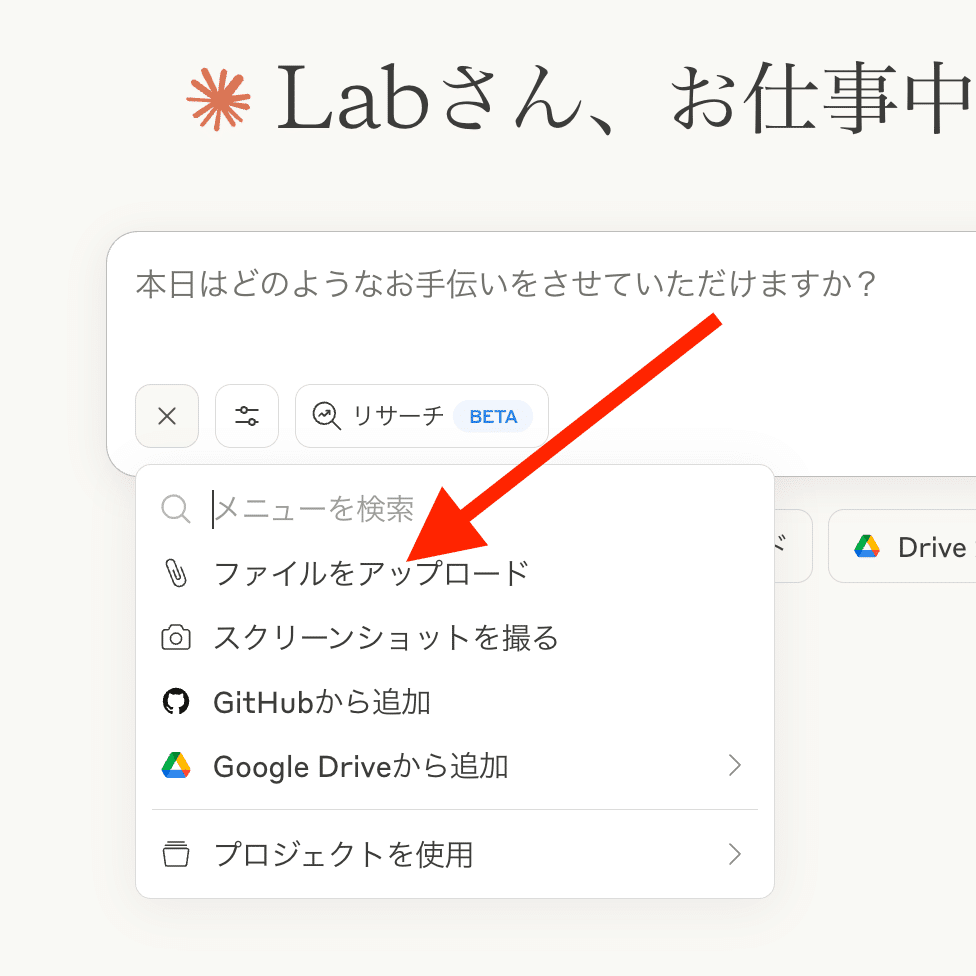Viewport: 976px width, 976px height.
Task: Close the attachment menu with the X button
Action: click(x=167, y=416)
